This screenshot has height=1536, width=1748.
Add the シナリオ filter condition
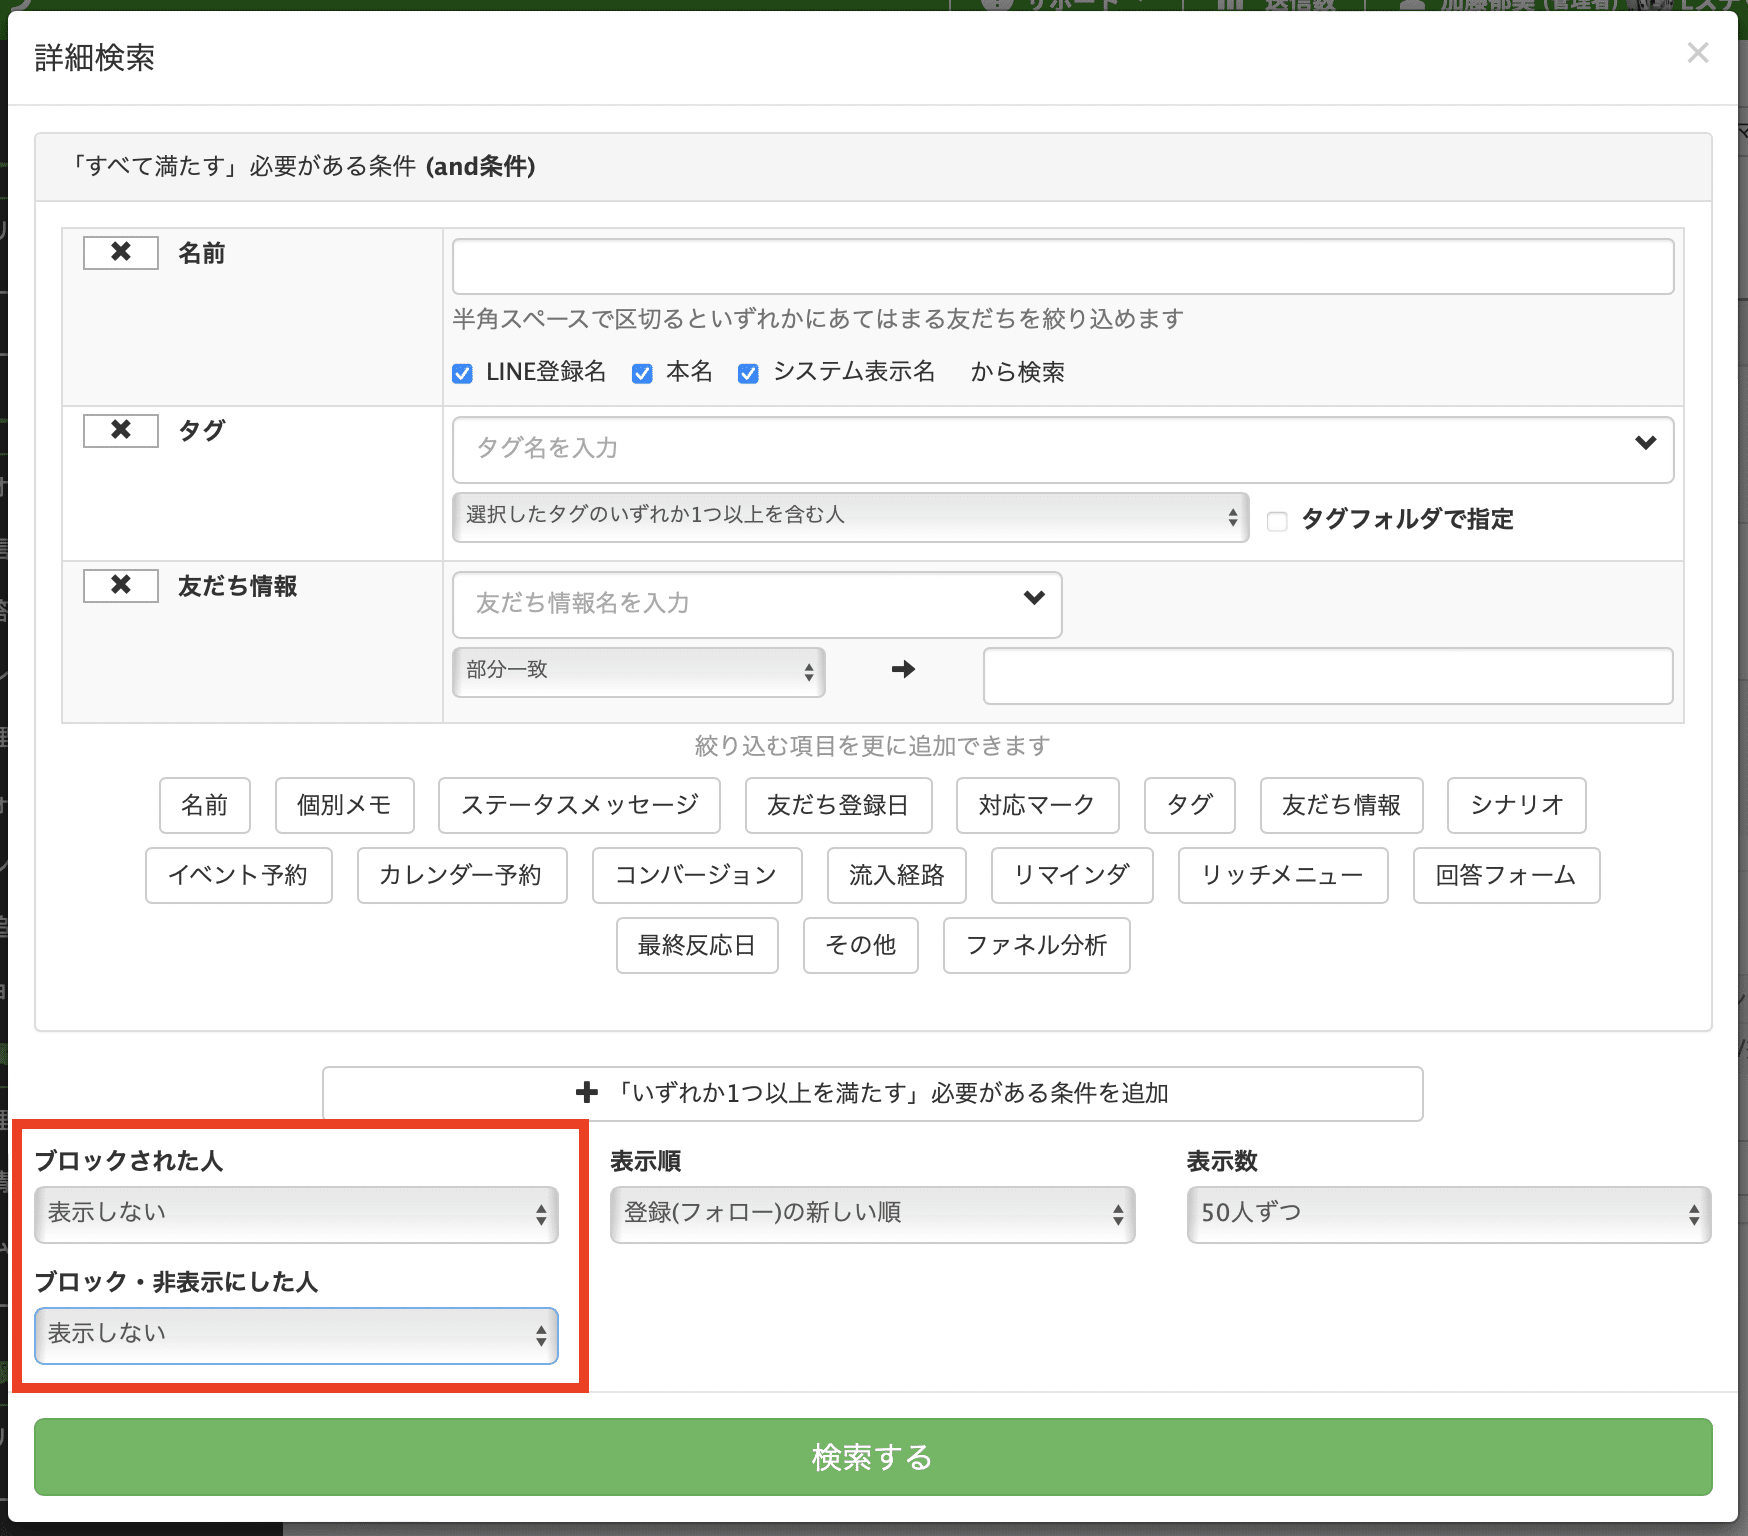click(1516, 805)
